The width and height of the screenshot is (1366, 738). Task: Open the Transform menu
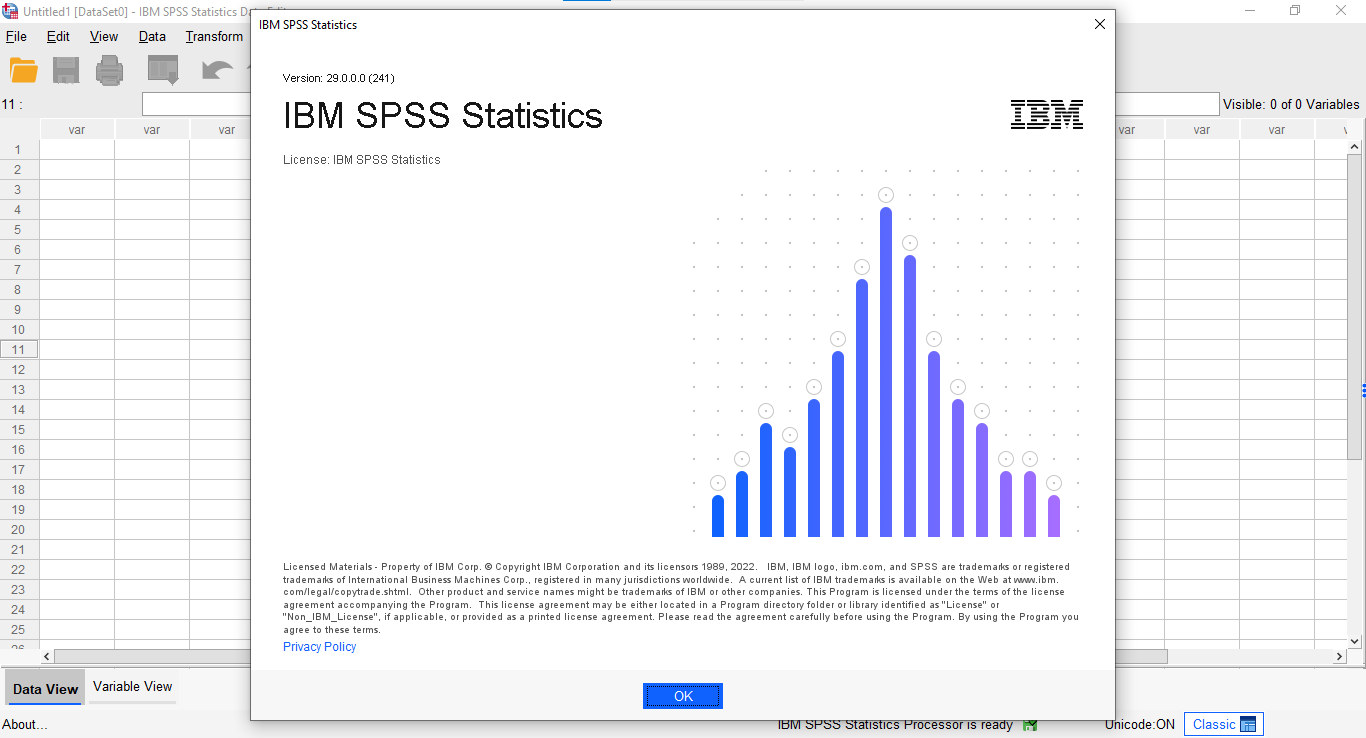pyautogui.click(x=214, y=36)
